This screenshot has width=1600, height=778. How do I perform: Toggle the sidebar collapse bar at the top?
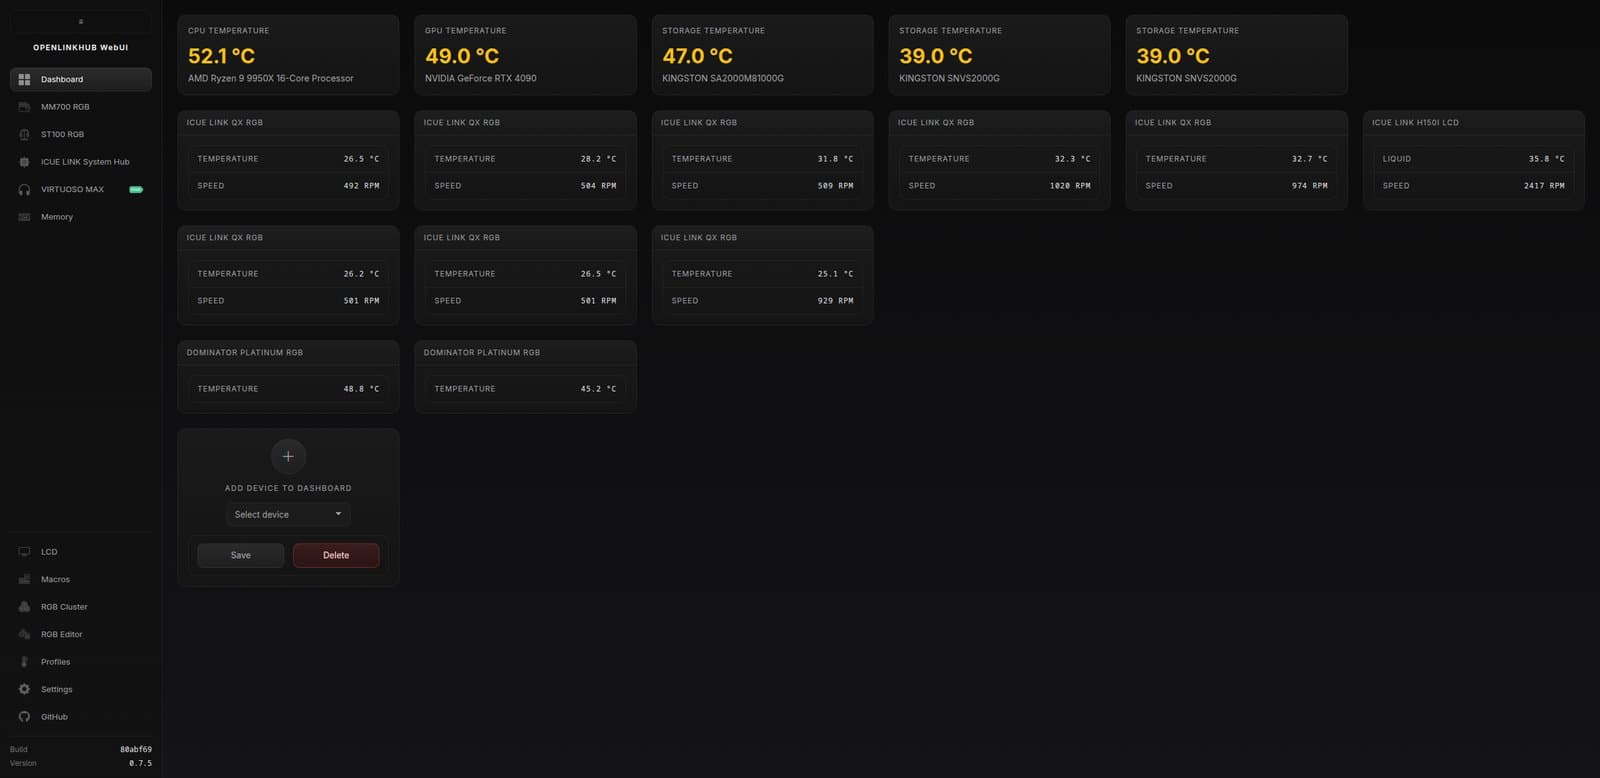coord(81,21)
